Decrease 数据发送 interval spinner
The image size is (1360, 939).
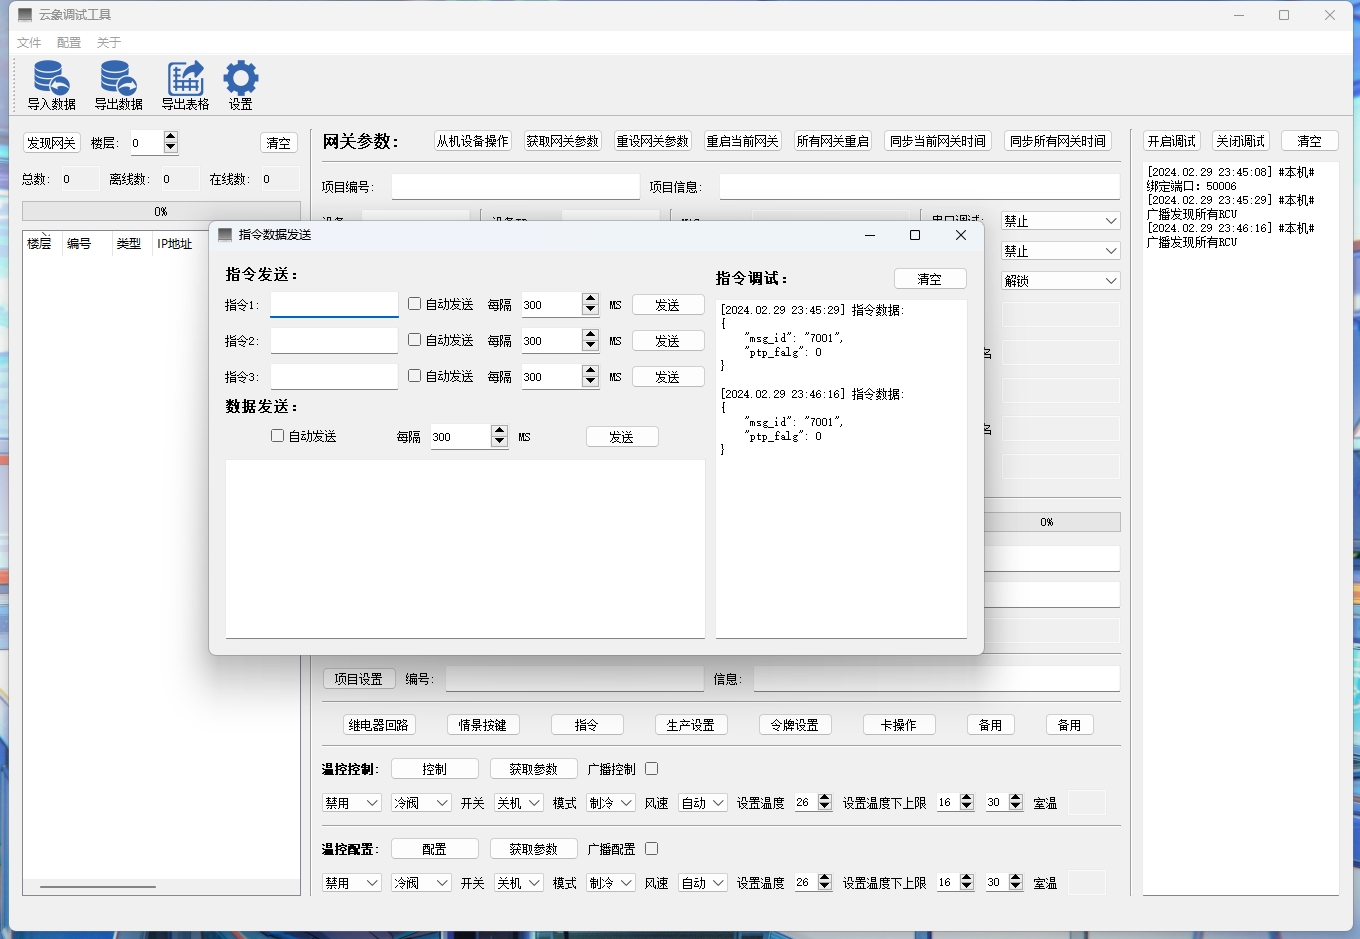[499, 442]
